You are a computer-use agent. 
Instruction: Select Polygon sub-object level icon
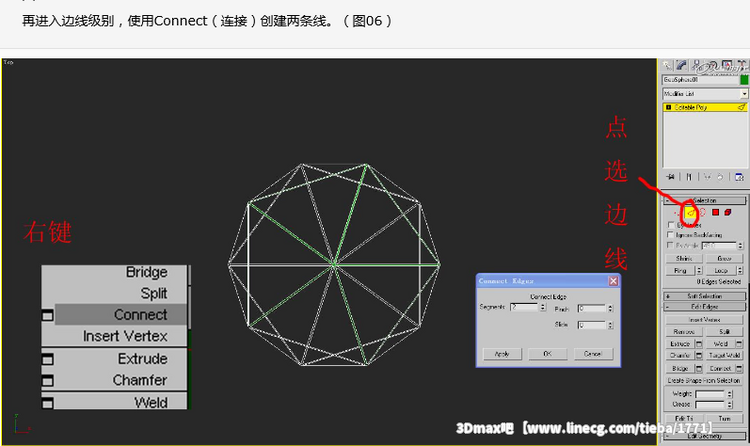[x=716, y=212]
